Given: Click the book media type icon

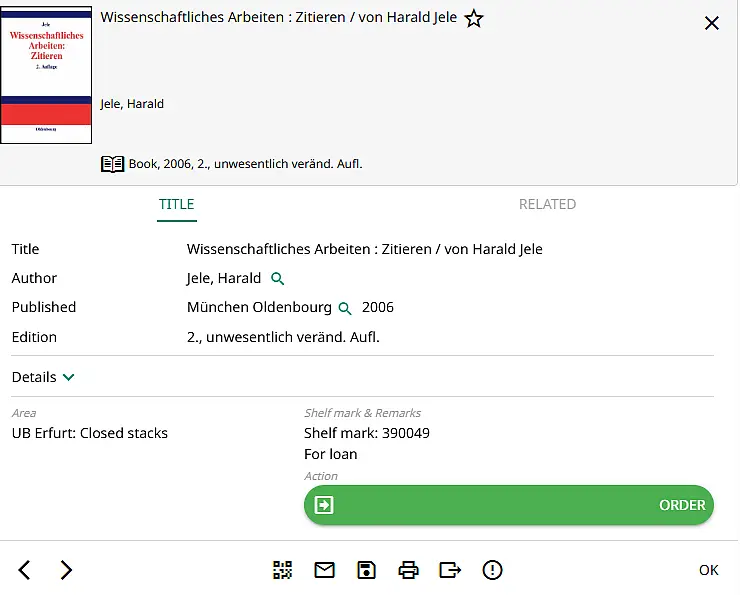Looking at the screenshot, I should pyautogui.click(x=112, y=164).
